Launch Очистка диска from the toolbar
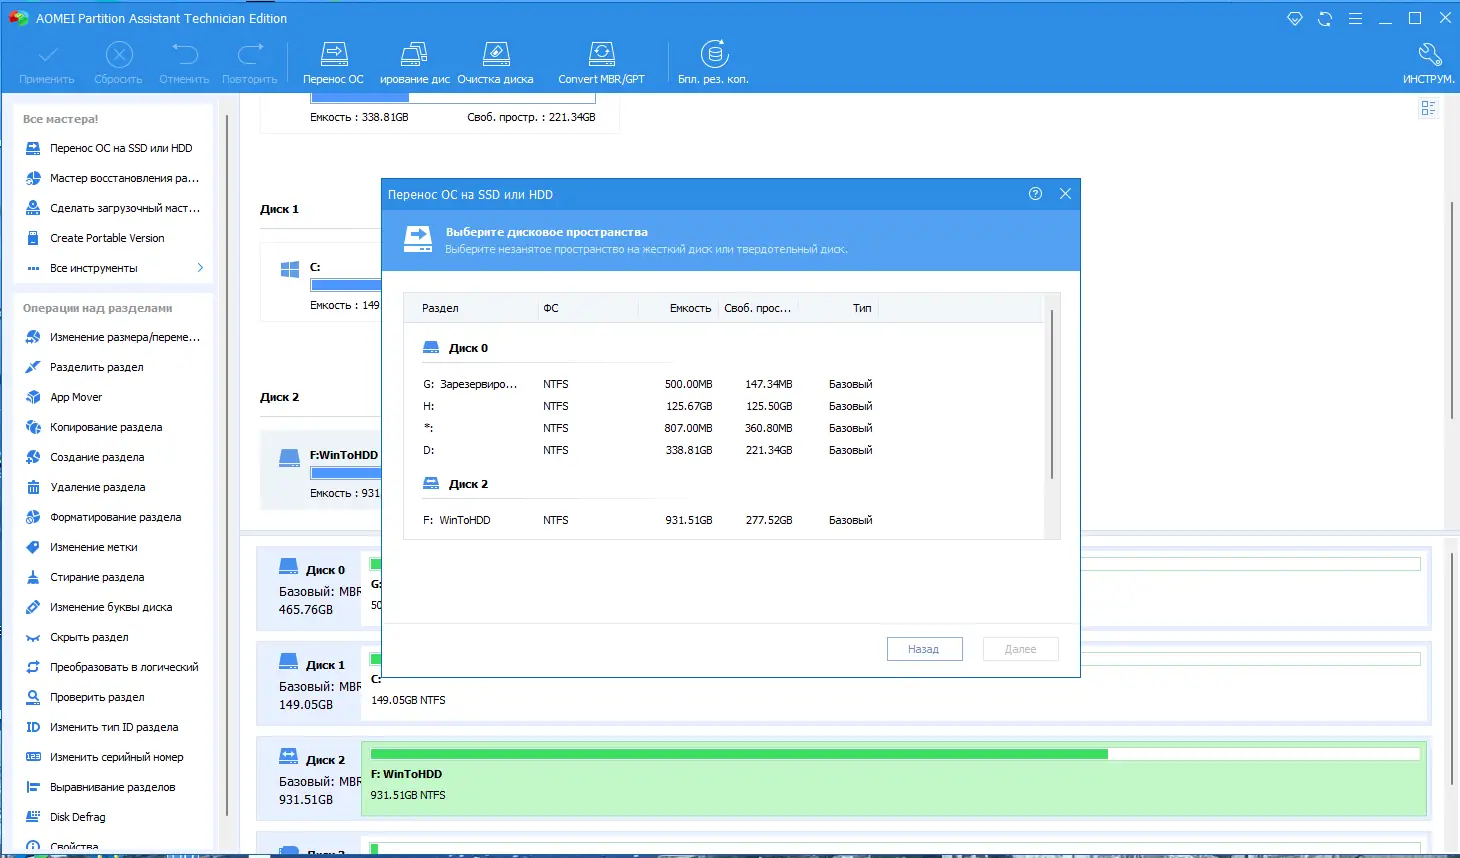 click(496, 63)
